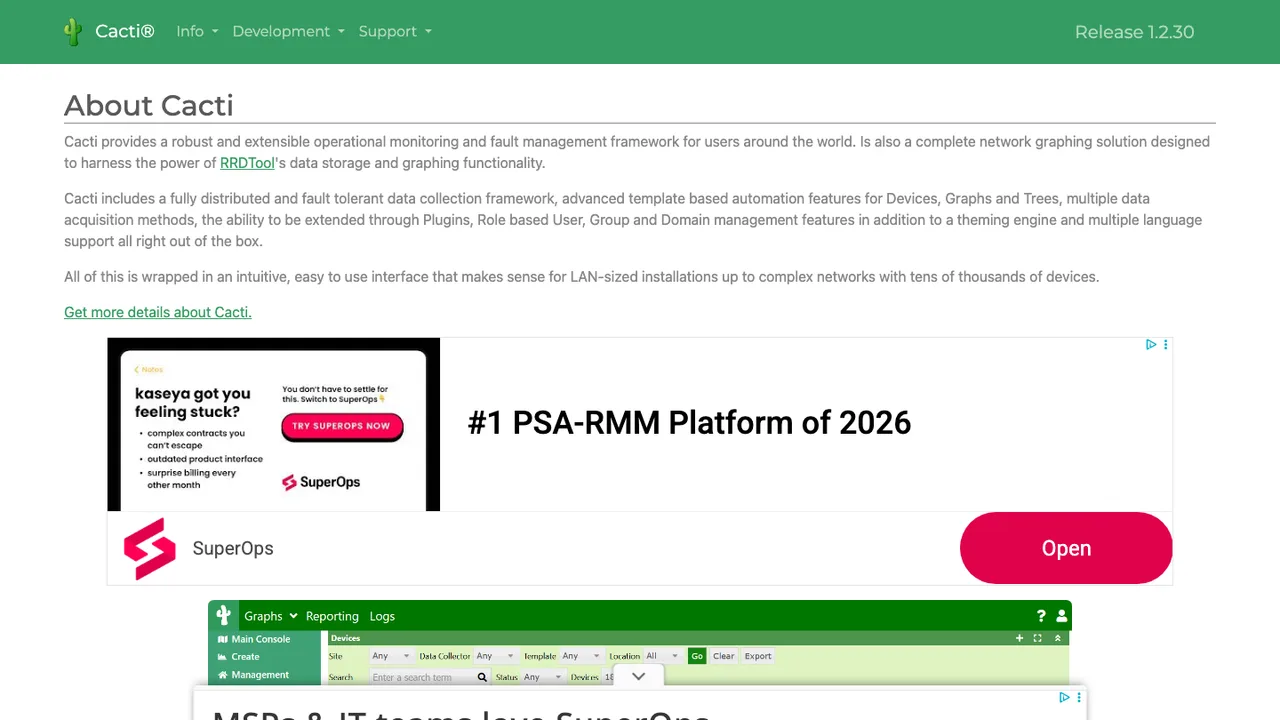Select Main Console in the screenshot sidebar
Image resolution: width=1280 pixels, height=720 pixels.
(x=254, y=639)
